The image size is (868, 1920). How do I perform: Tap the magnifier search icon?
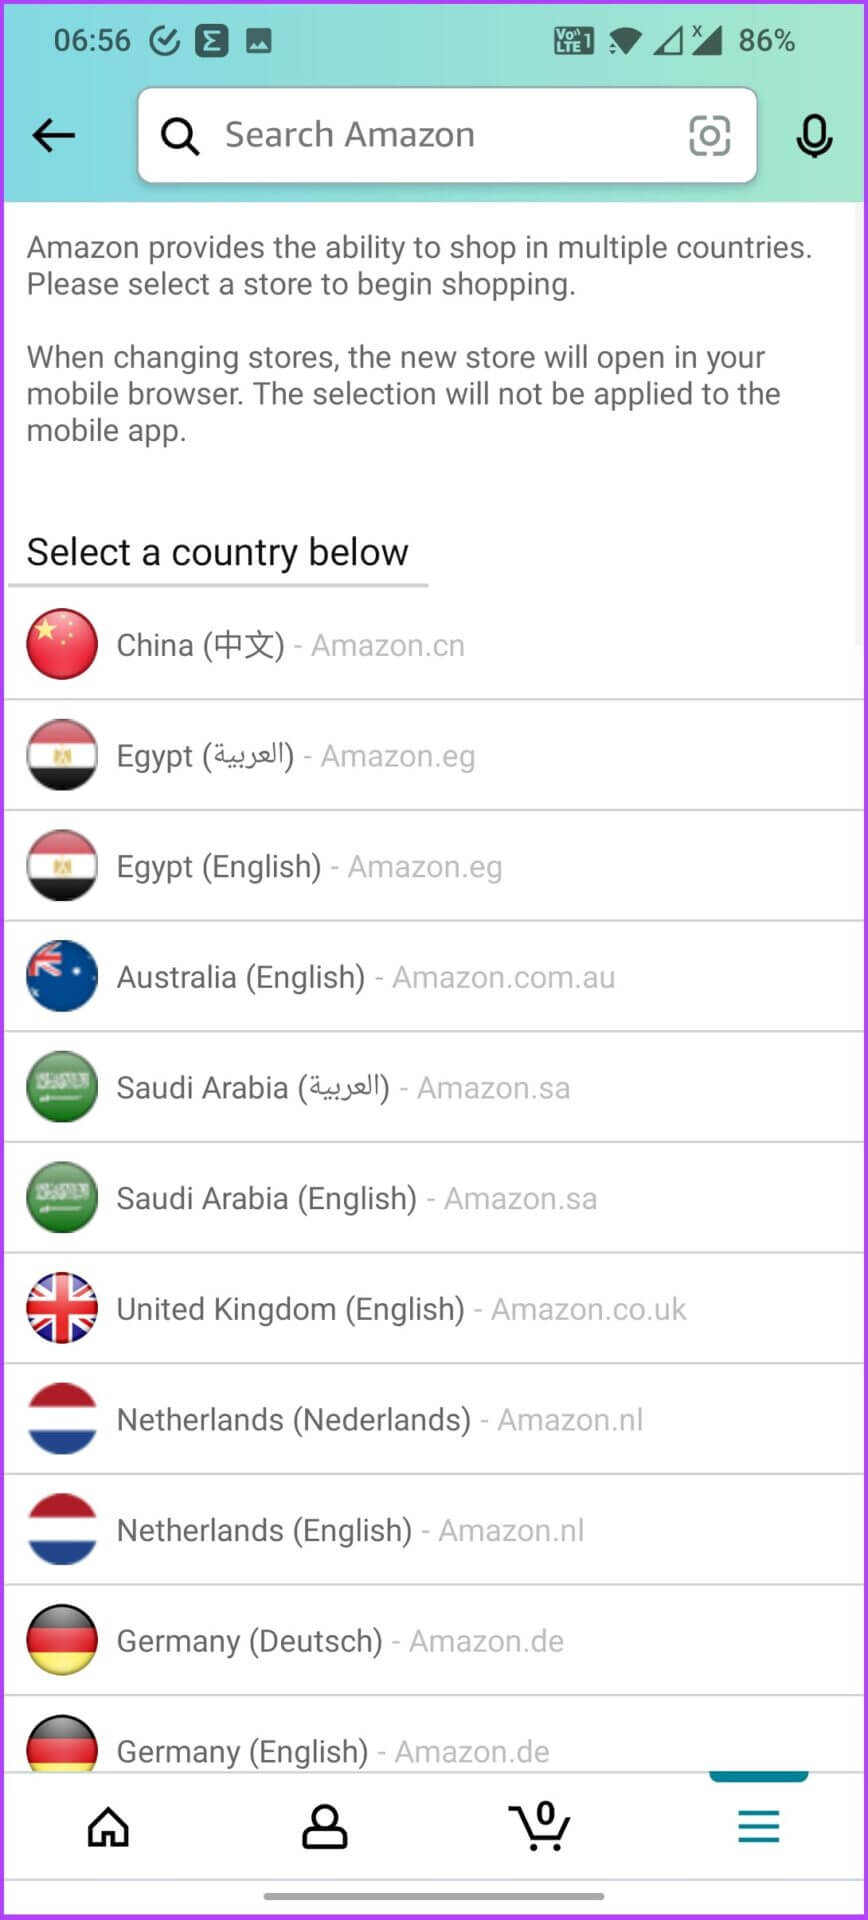coord(180,135)
